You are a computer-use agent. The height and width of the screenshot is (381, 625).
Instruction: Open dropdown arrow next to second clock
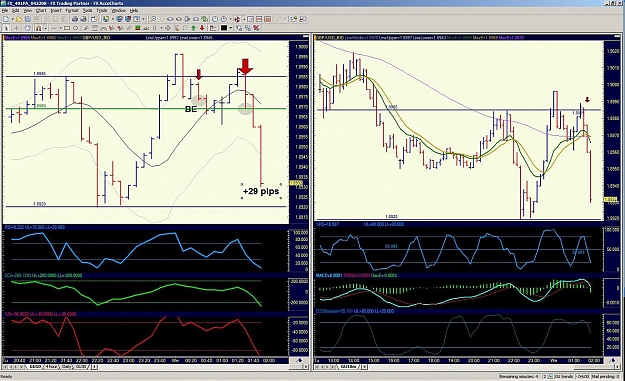click(230, 19)
